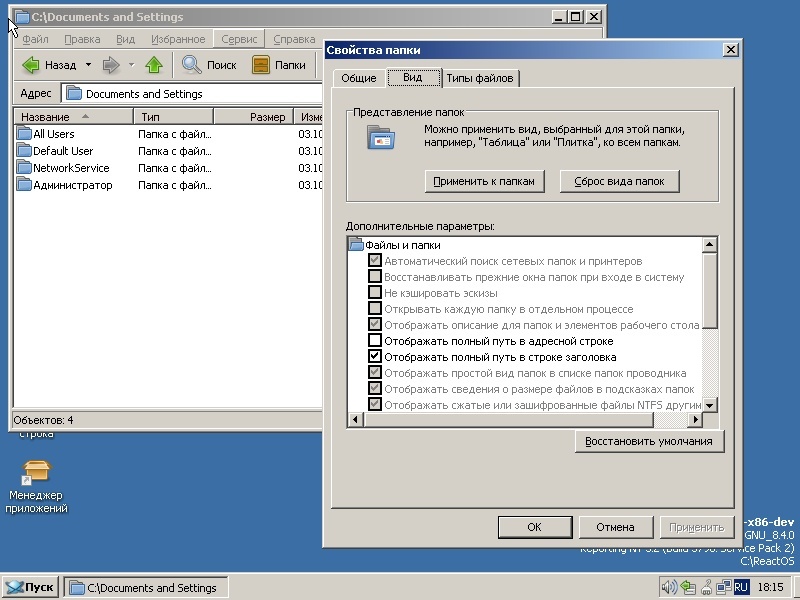The height and width of the screenshot is (600, 800).
Task: Open the Пуск start menu
Action: coord(31,587)
